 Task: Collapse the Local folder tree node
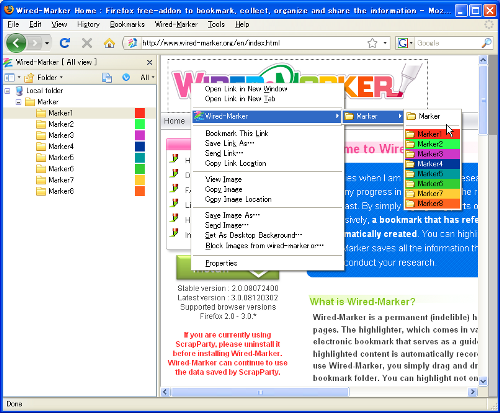(x=7, y=91)
